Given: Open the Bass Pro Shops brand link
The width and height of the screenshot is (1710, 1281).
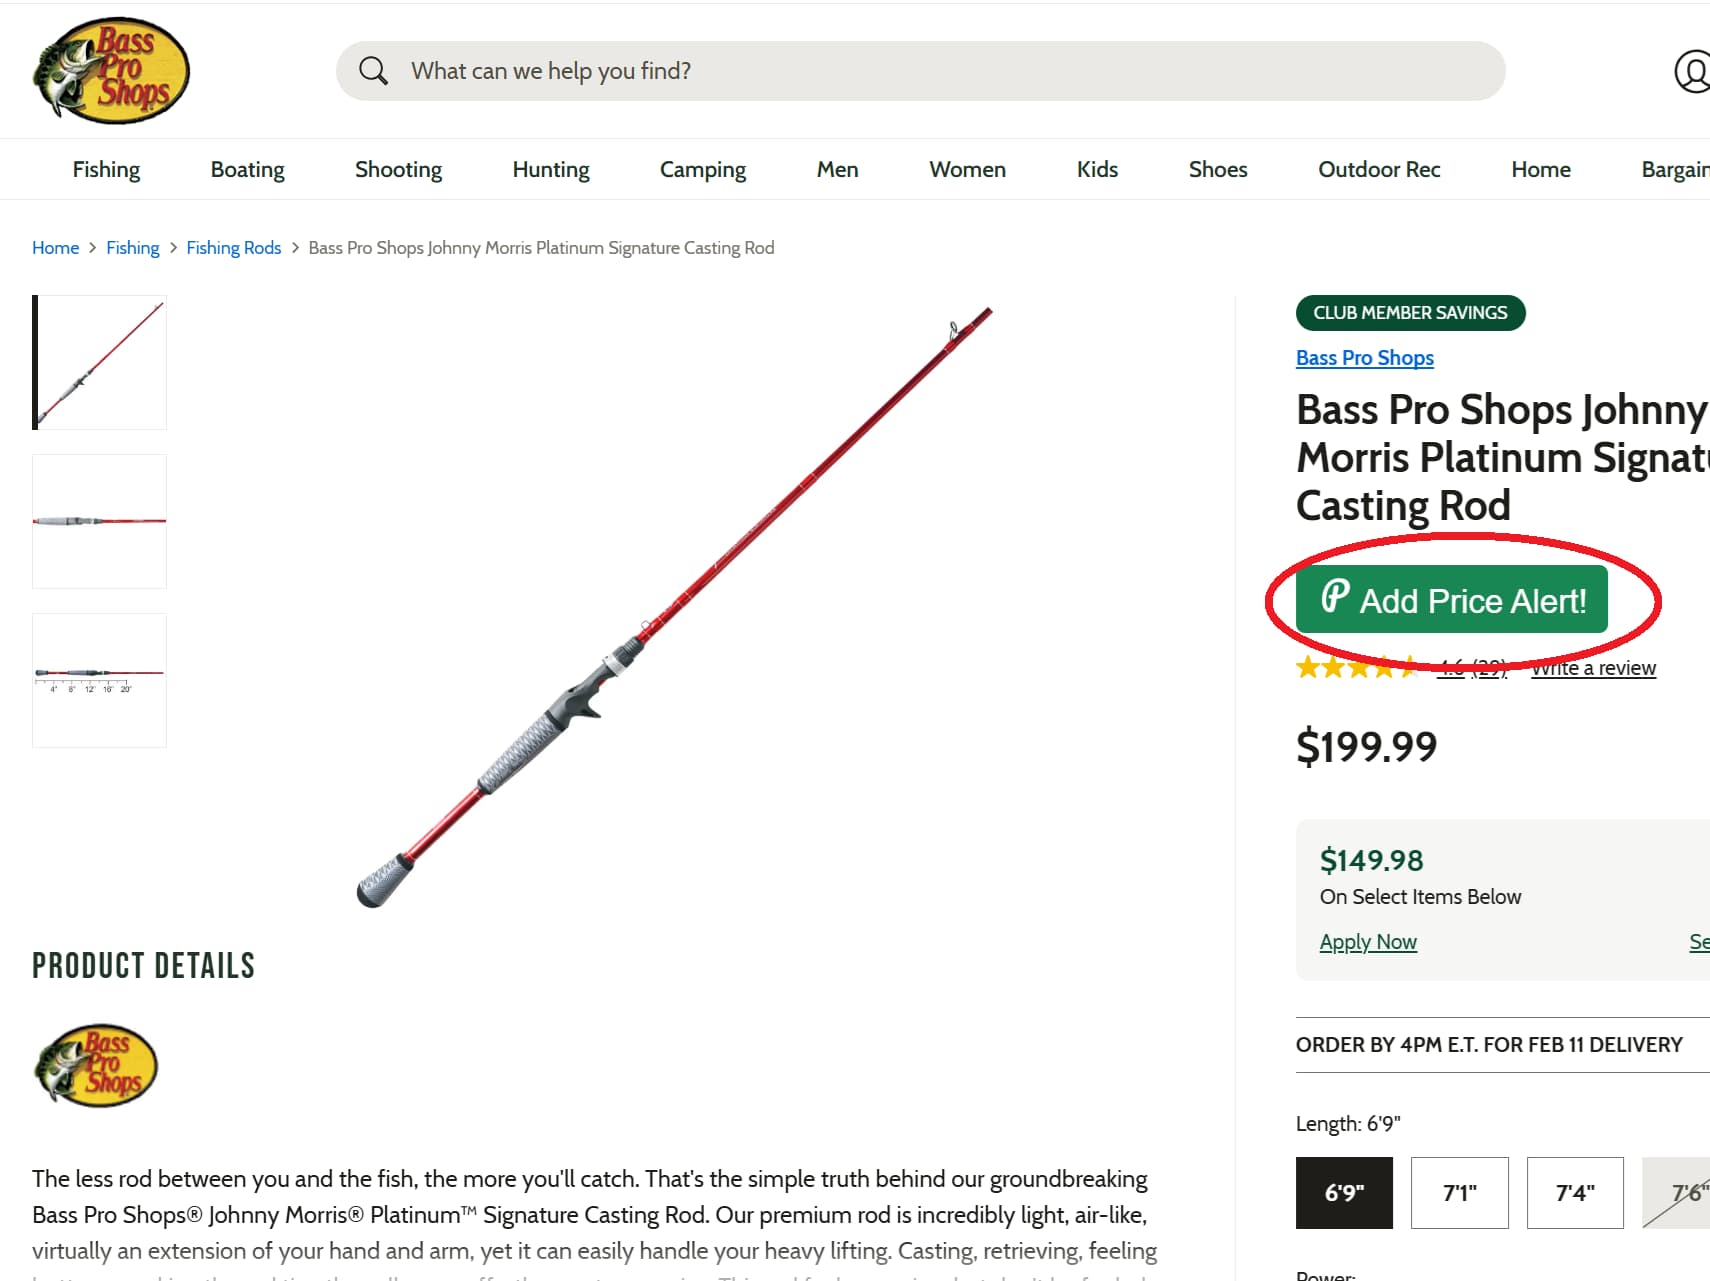Looking at the screenshot, I should coord(1365,357).
